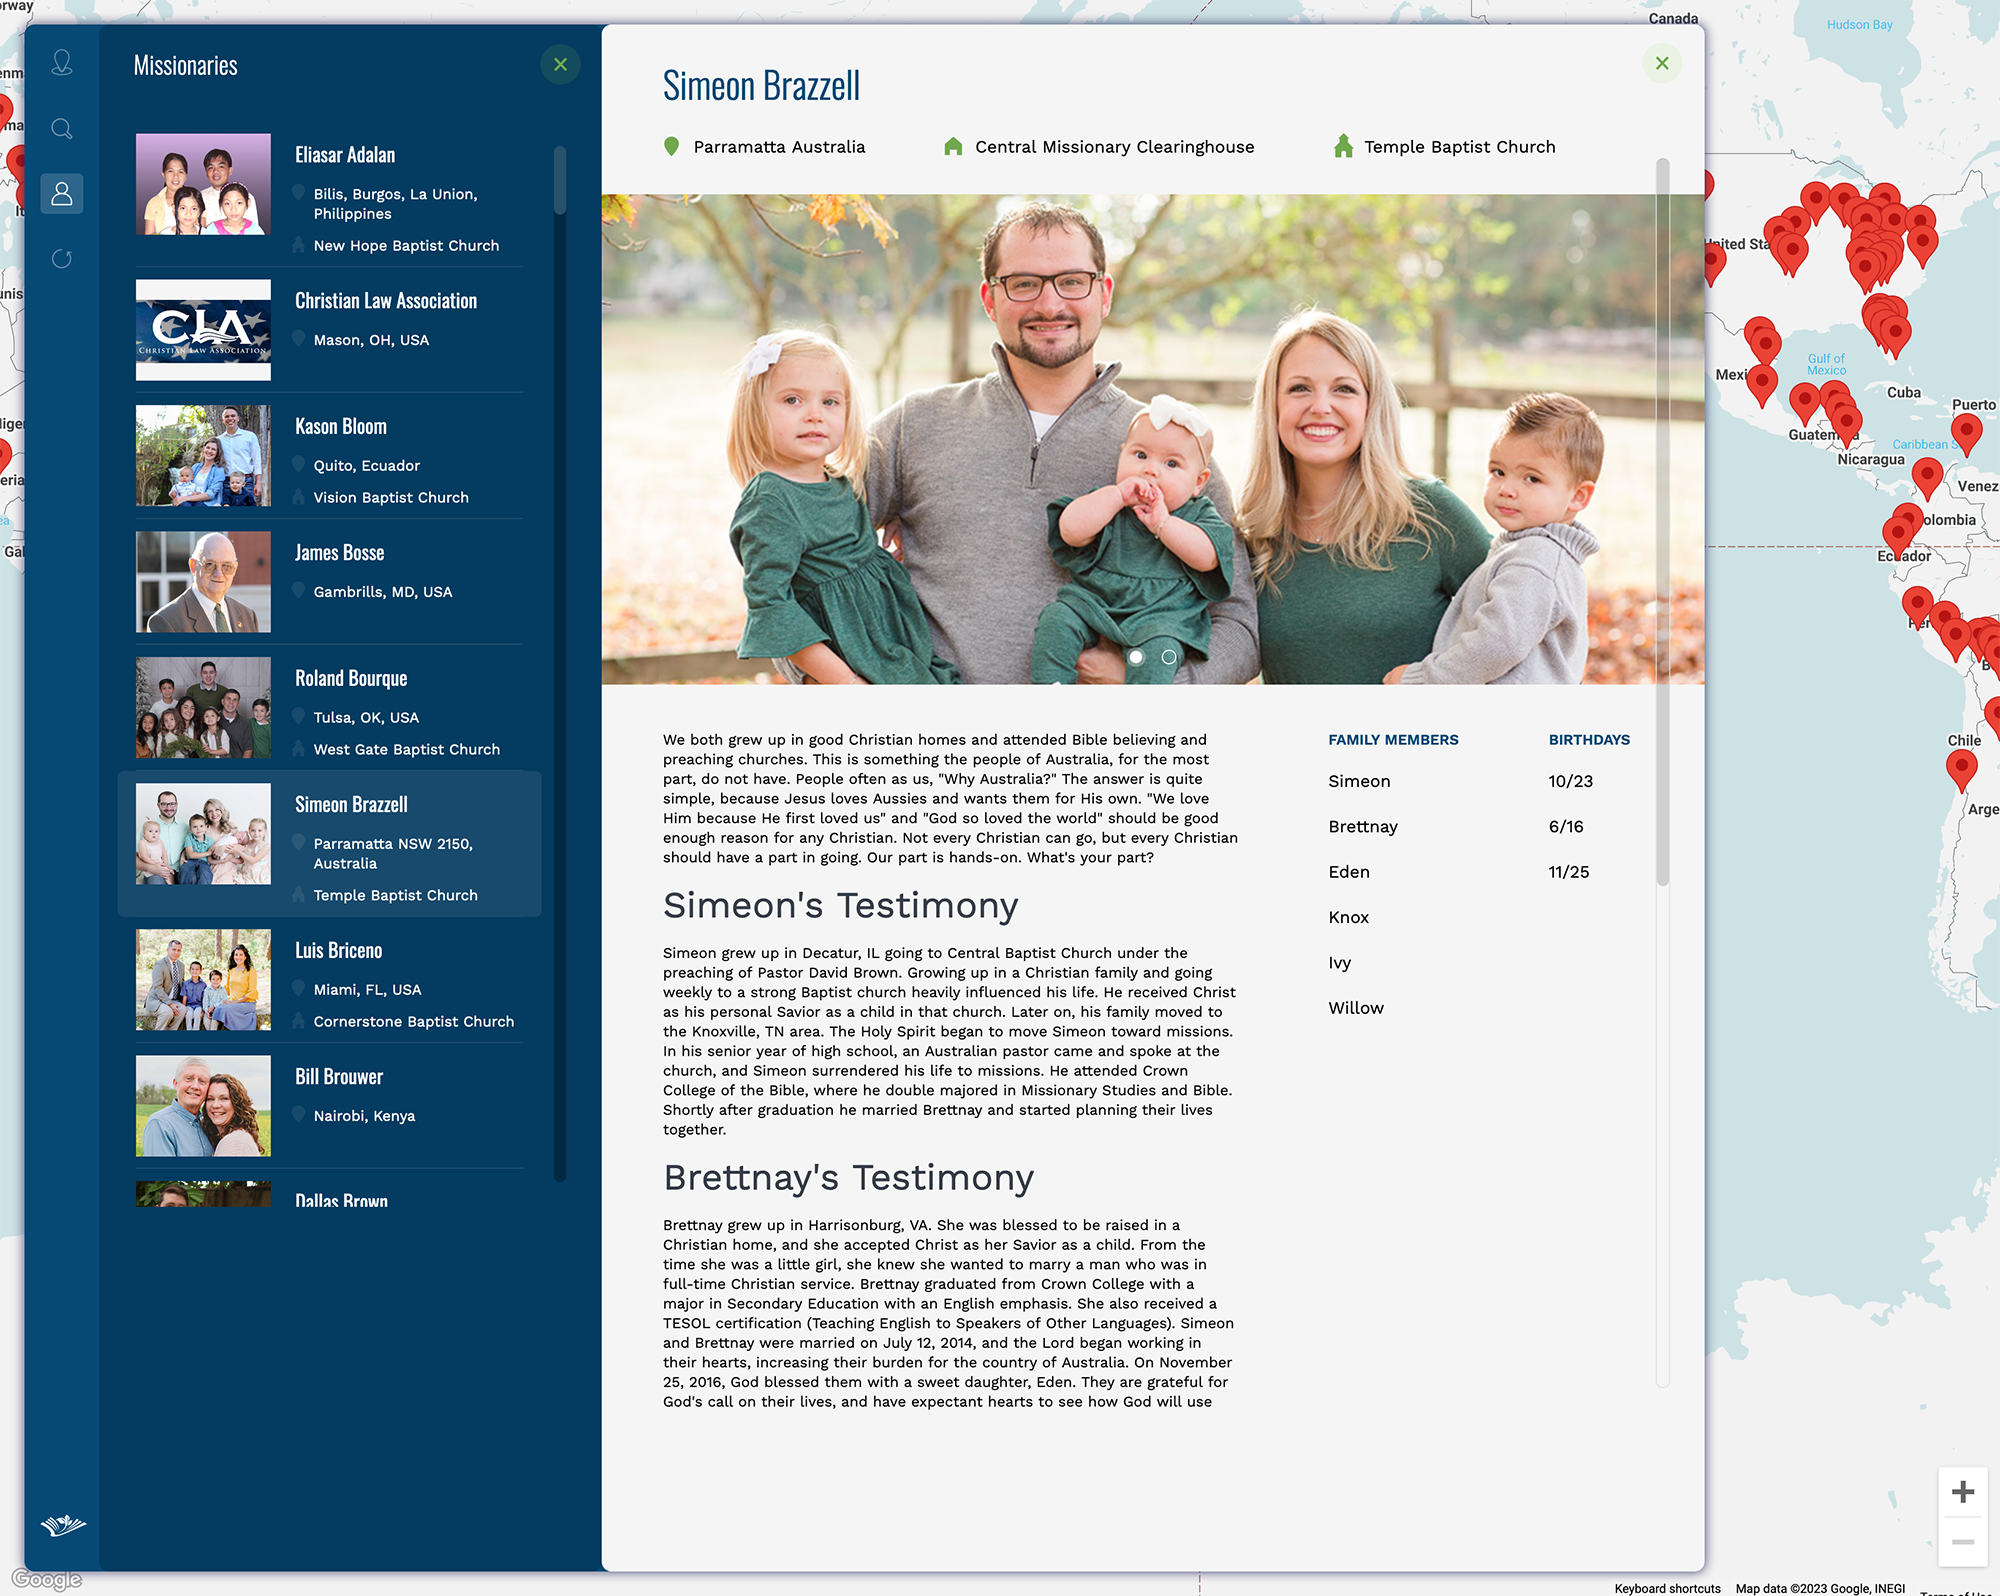This screenshot has height=1596, width=2000.
Task: Select the first photo carousel dot
Action: [x=1136, y=657]
